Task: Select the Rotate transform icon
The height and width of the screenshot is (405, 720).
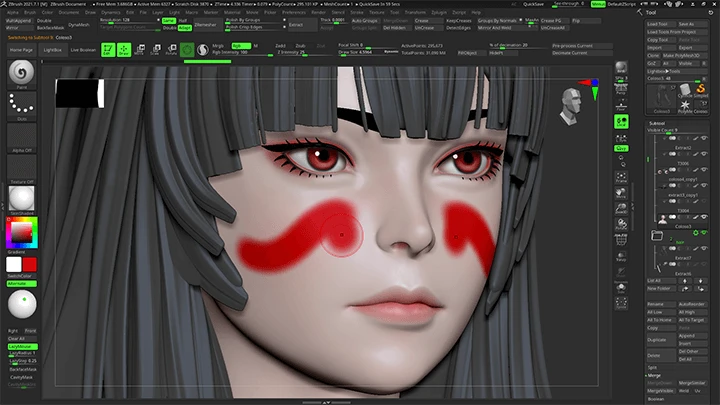Action: [x=171, y=50]
